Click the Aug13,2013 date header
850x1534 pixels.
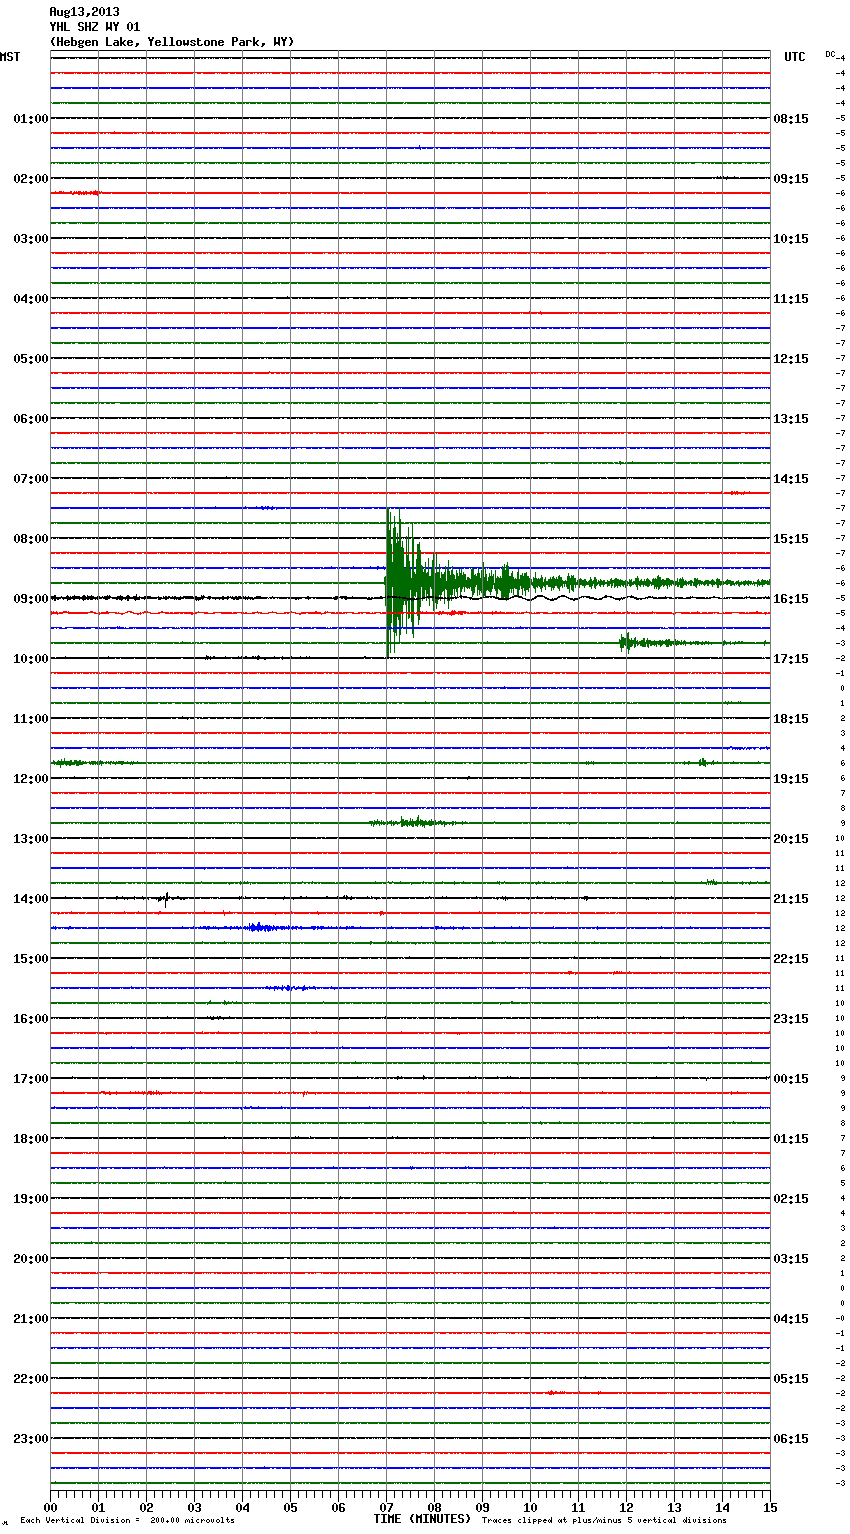pyautogui.click(x=84, y=12)
